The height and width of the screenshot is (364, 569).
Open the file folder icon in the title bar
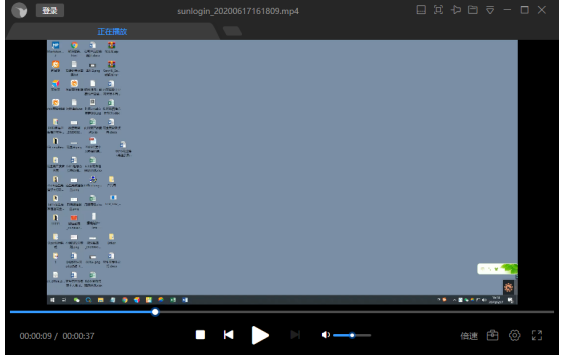point(473,10)
